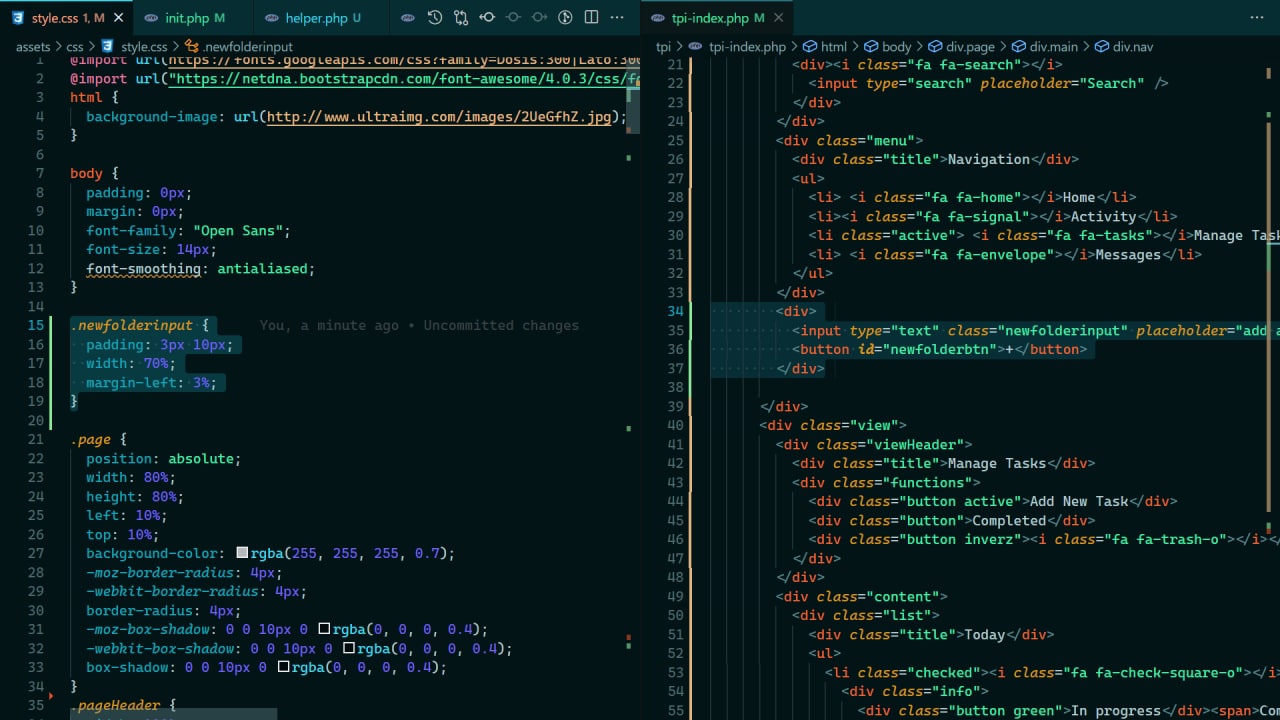Screen dimensions: 1280x720
Task: Switch to the init.php tab
Action: (193, 18)
